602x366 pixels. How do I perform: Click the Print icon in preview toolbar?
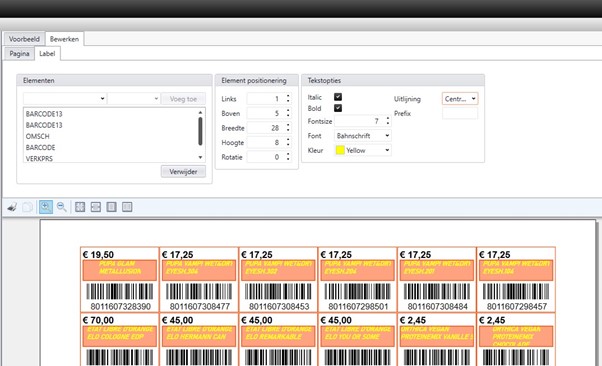[12, 207]
